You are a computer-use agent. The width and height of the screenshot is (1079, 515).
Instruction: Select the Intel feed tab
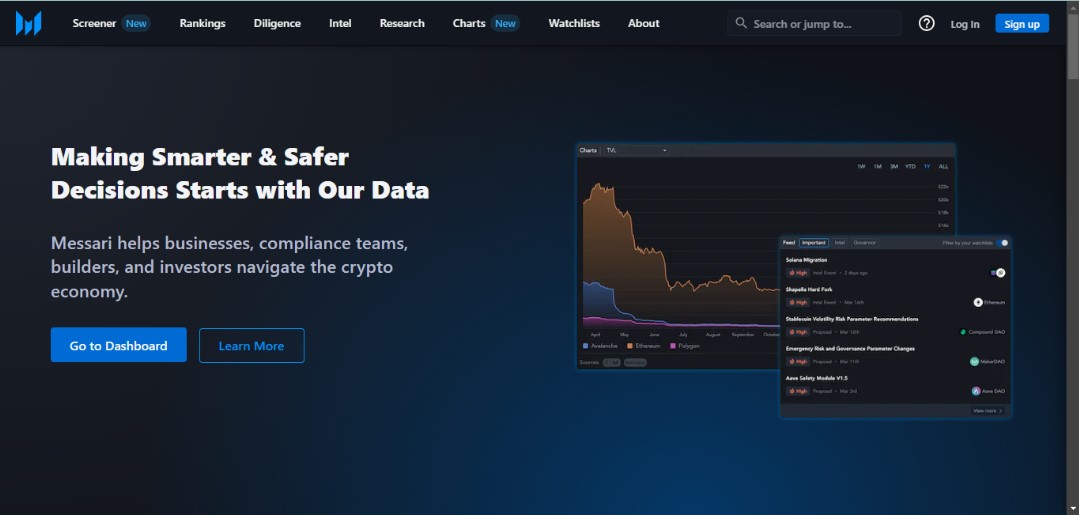(x=840, y=243)
